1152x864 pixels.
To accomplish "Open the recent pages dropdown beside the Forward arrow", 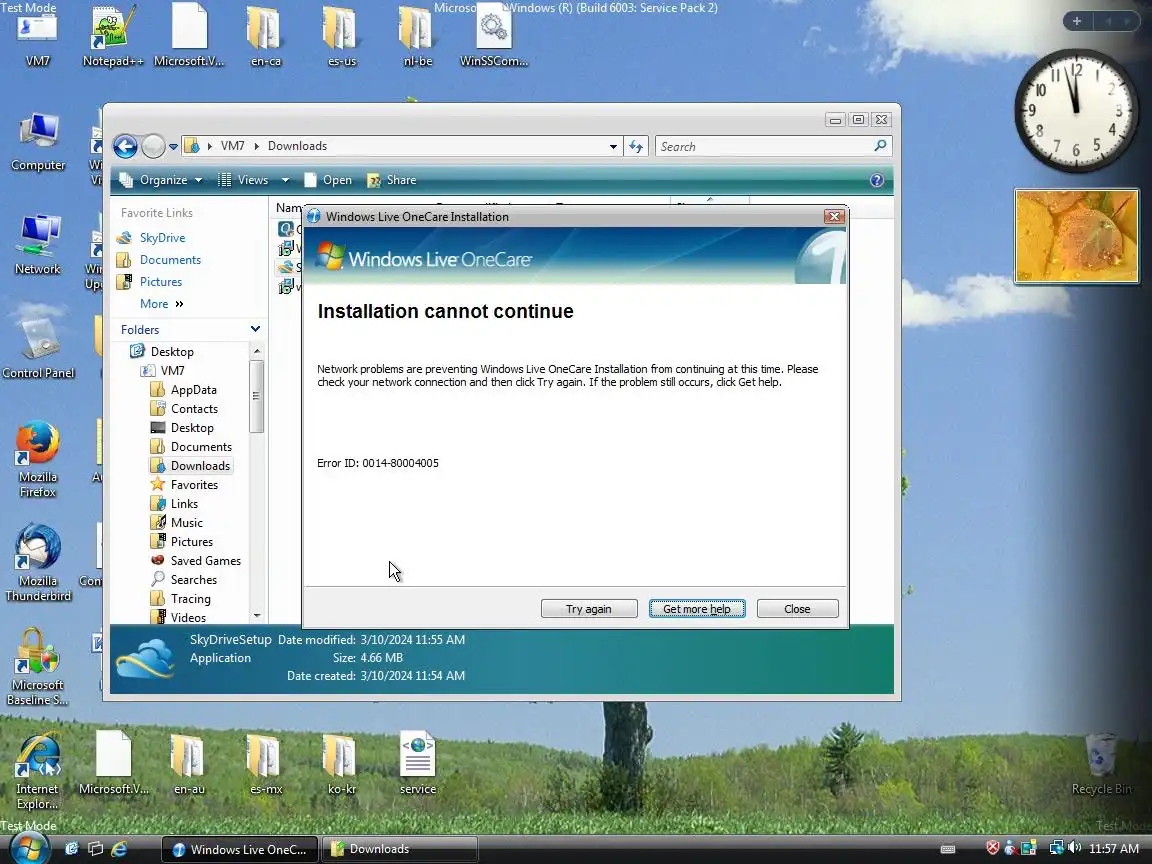I will click(x=173, y=146).
